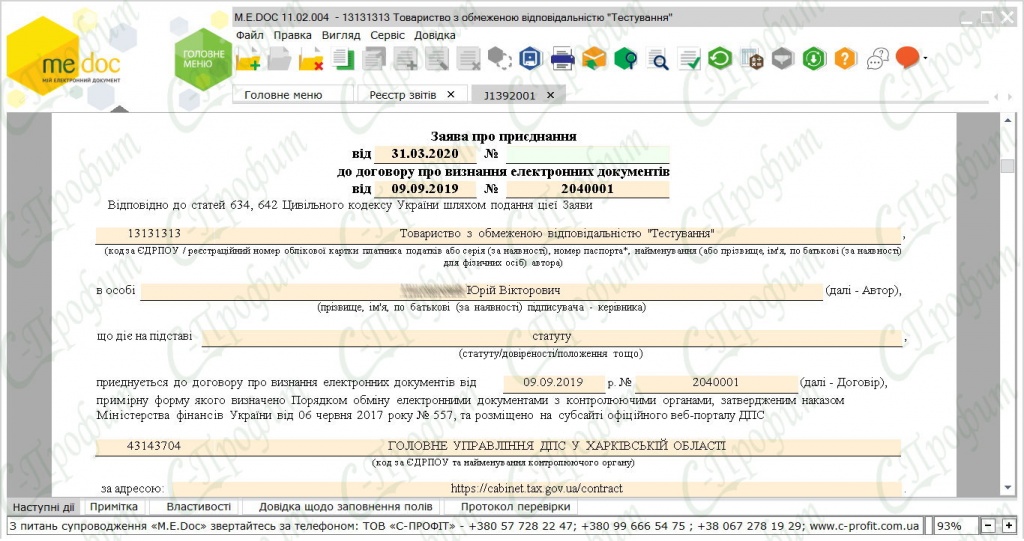The height and width of the screenshot is (541, 1024).
Task: Save the document with blue floppy icon
Action: [531, 59]
